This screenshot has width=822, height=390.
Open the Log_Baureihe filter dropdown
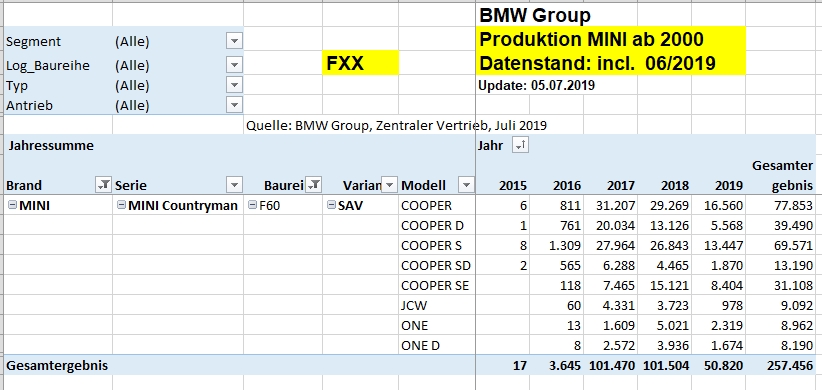point(234,65)
